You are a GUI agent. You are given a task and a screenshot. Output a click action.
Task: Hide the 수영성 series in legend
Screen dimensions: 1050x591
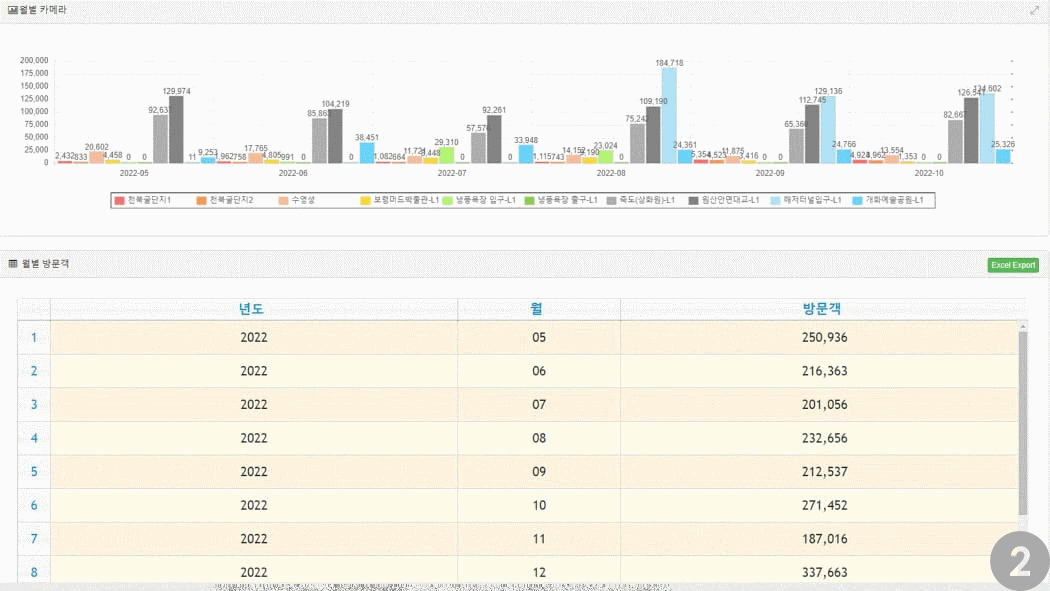pos(300,201)
